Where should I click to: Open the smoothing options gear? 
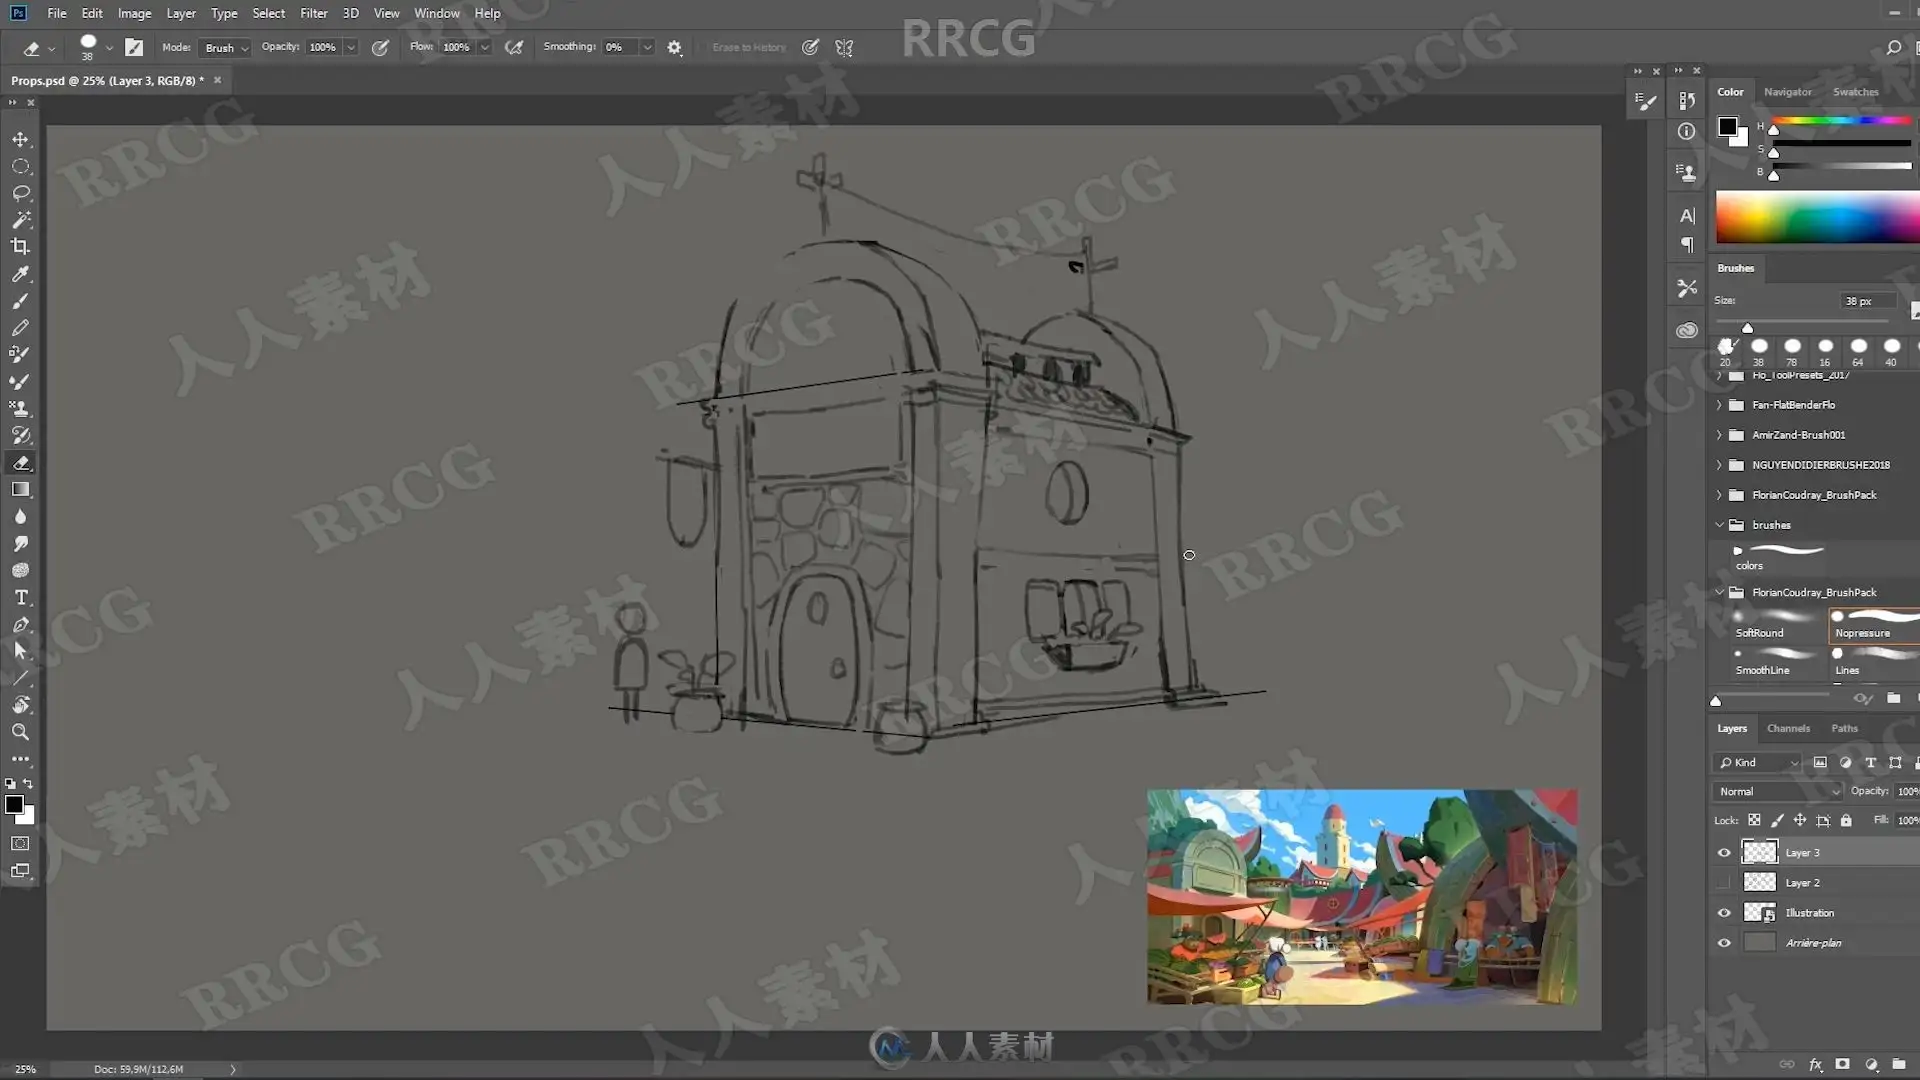click(x=675, y=47)
